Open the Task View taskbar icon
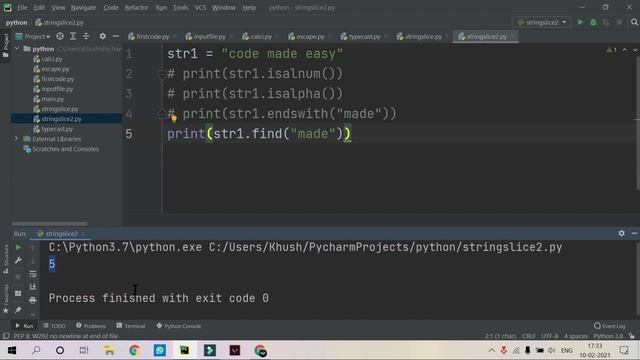This screenshot has width=640, height=360. tap(84, 350)
